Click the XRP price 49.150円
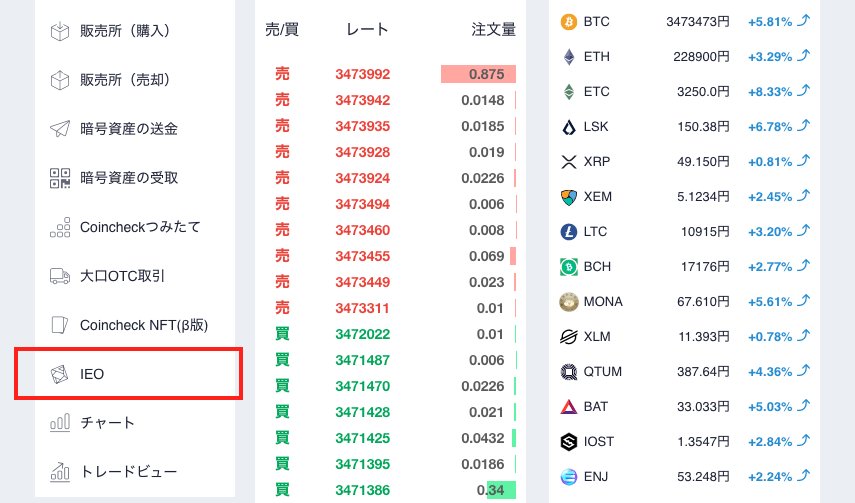Image resolution: width=855 pixels, height=503 pixels. click(x=703, y=161)
